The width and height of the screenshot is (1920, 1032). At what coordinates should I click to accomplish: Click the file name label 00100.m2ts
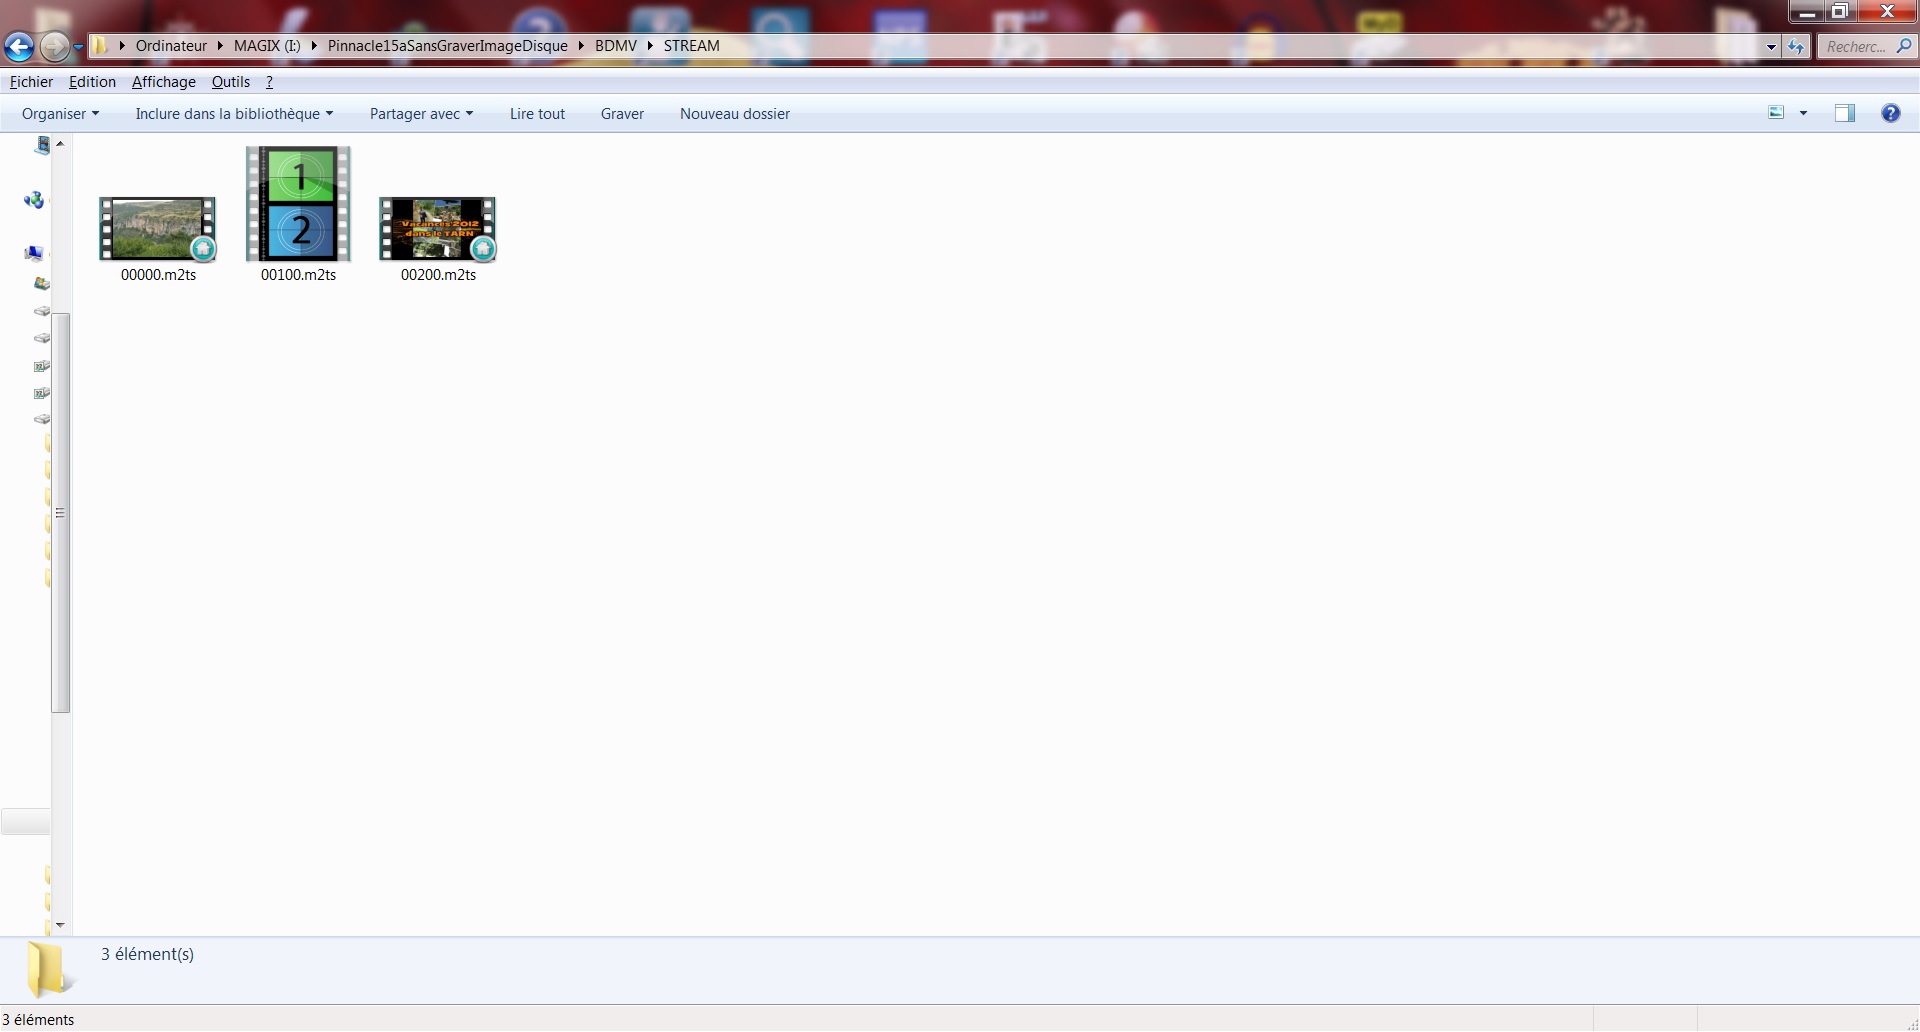298,275
